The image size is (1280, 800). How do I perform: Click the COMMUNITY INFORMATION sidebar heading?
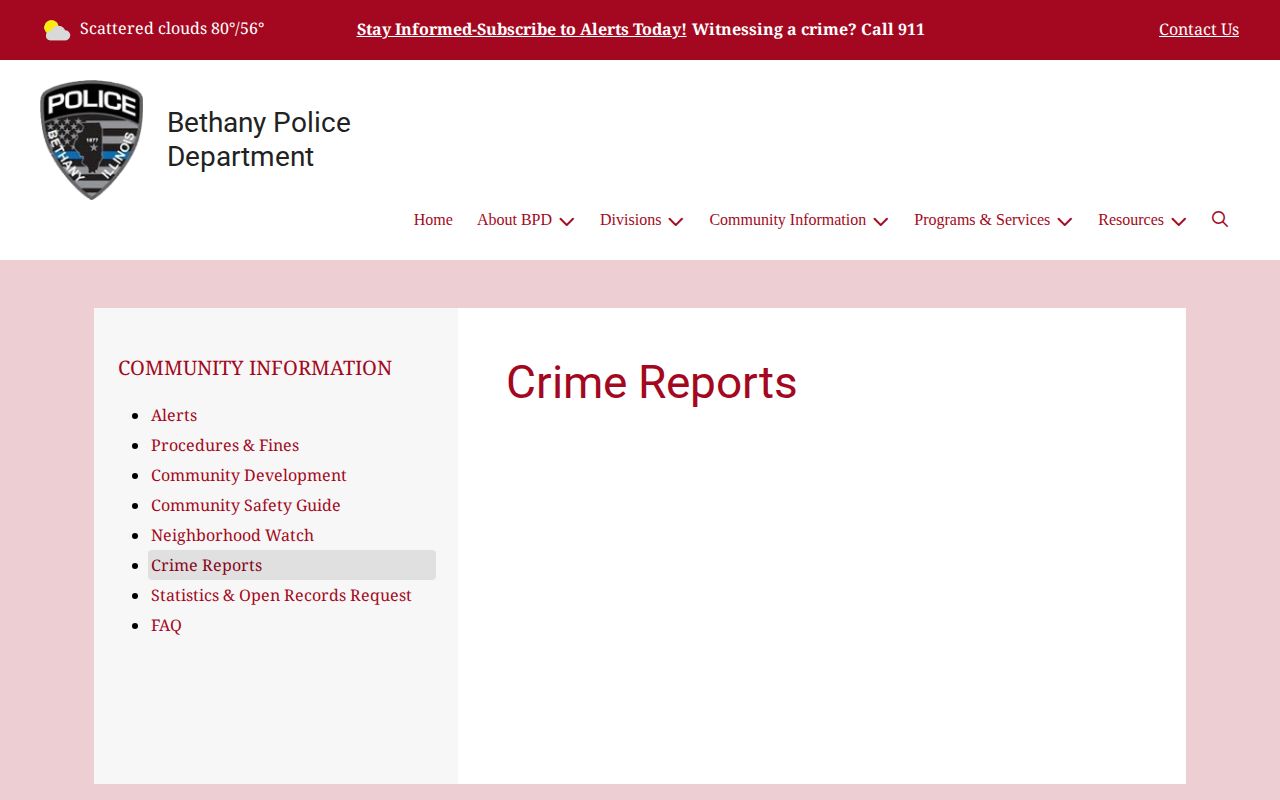255,368
